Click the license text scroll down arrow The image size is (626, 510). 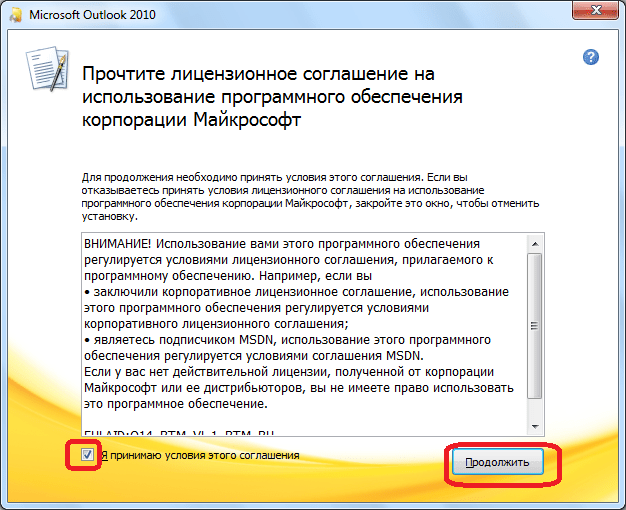(535, 427)
